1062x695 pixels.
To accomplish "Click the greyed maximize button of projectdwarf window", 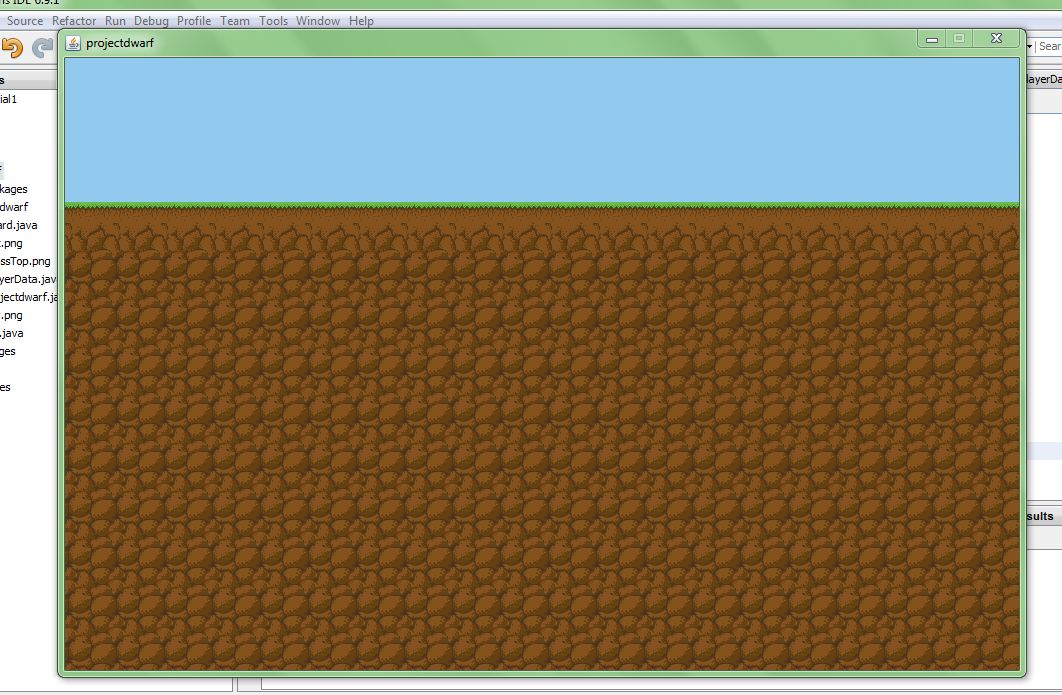I will point(959,39).
